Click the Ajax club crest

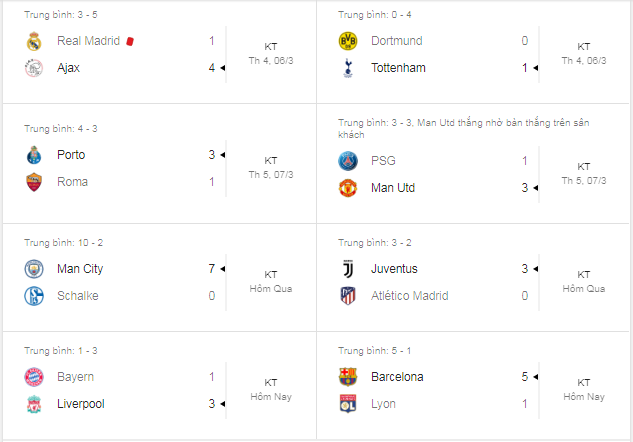[35, 68]
